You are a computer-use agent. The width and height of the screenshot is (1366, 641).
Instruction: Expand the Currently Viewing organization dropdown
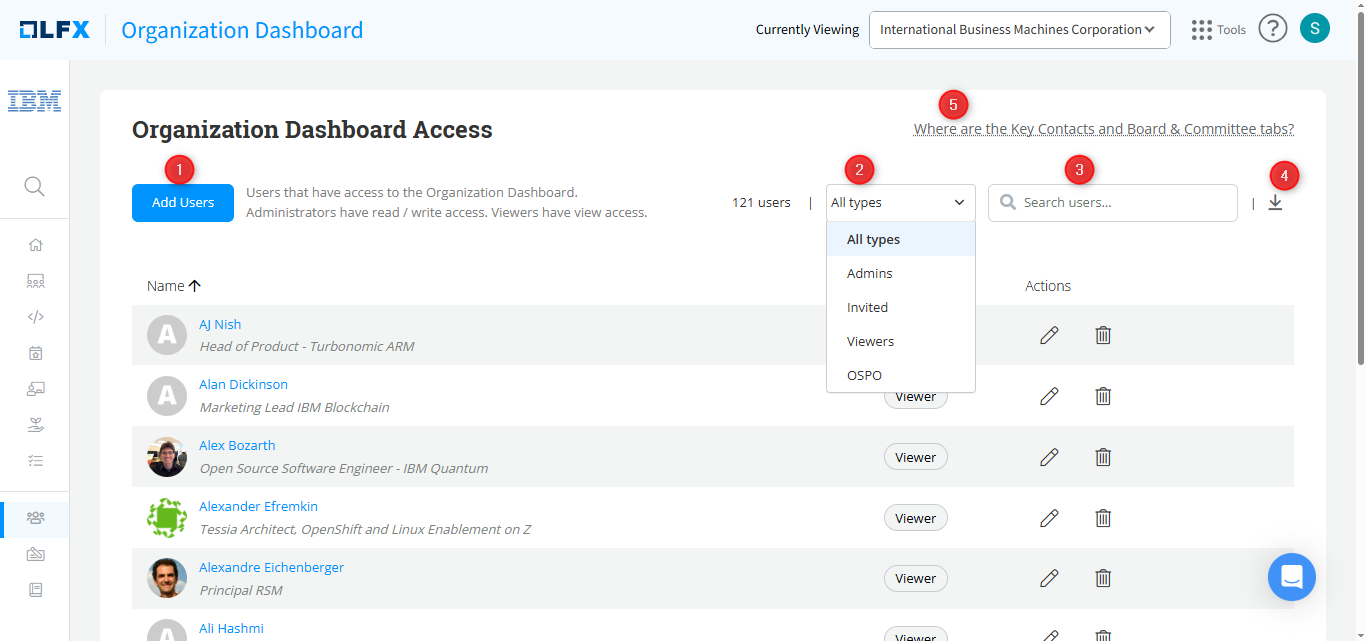click(1019, 30)
